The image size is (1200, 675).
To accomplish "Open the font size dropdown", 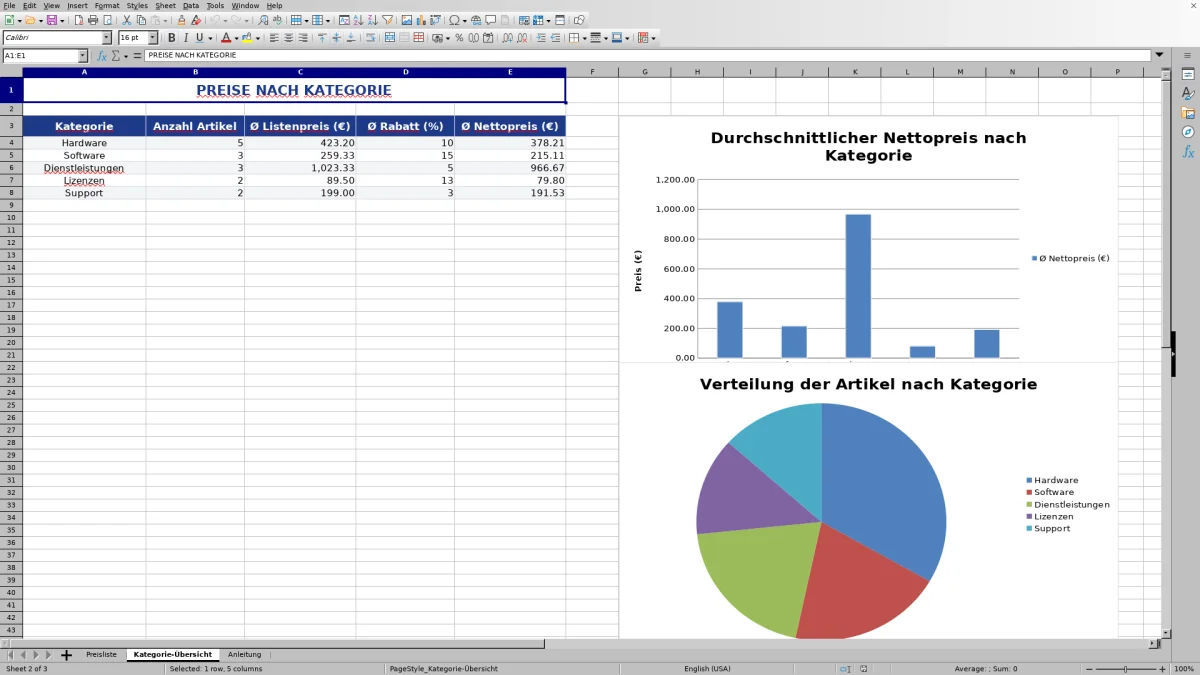I will tap(153, 37).
